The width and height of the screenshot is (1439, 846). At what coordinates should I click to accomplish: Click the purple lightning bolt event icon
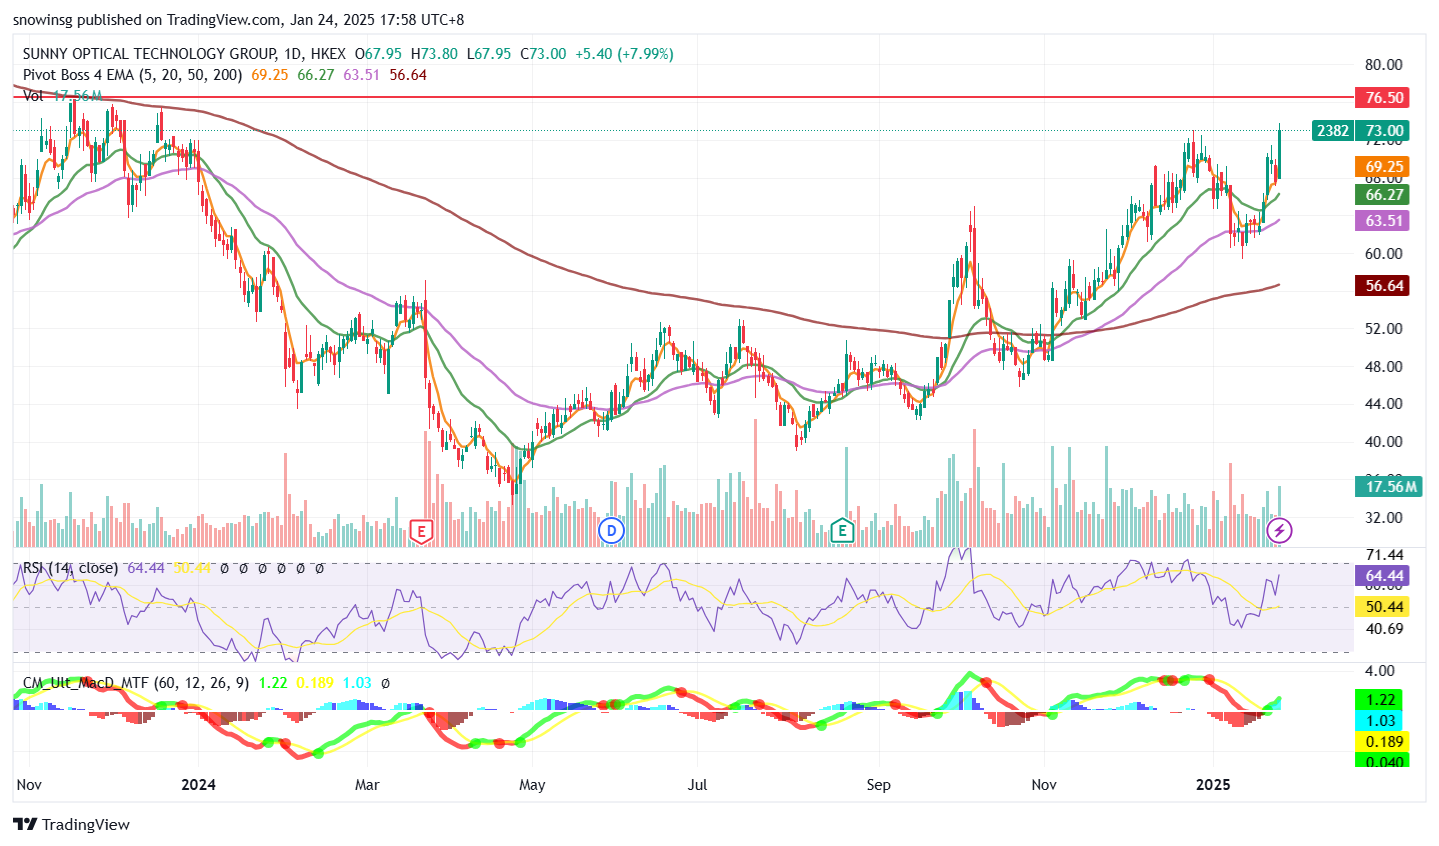point(1279,531)
